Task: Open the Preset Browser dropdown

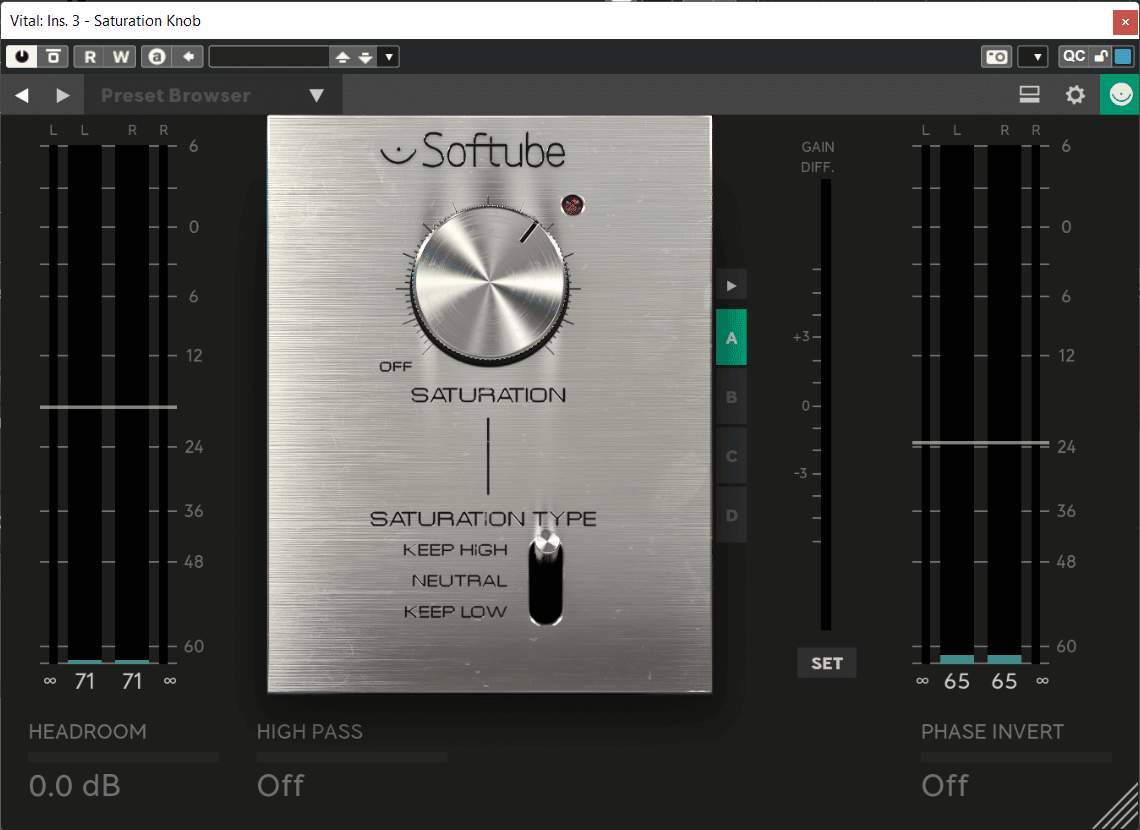Action: [213, 95]
